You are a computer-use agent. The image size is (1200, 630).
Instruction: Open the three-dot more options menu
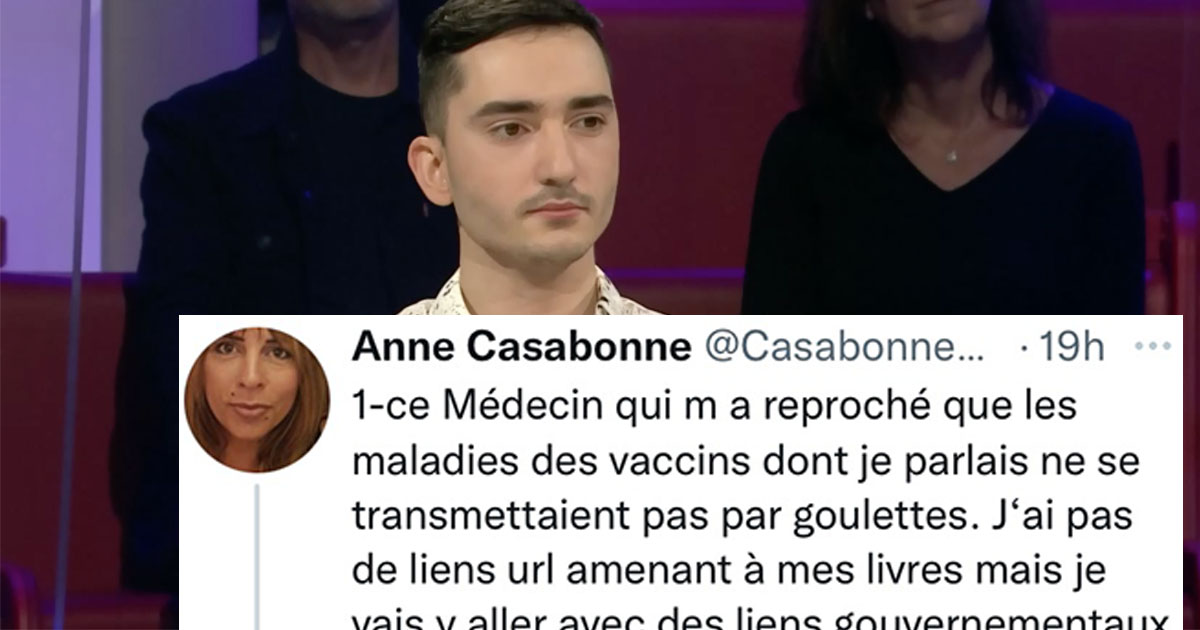point(1157,347)
